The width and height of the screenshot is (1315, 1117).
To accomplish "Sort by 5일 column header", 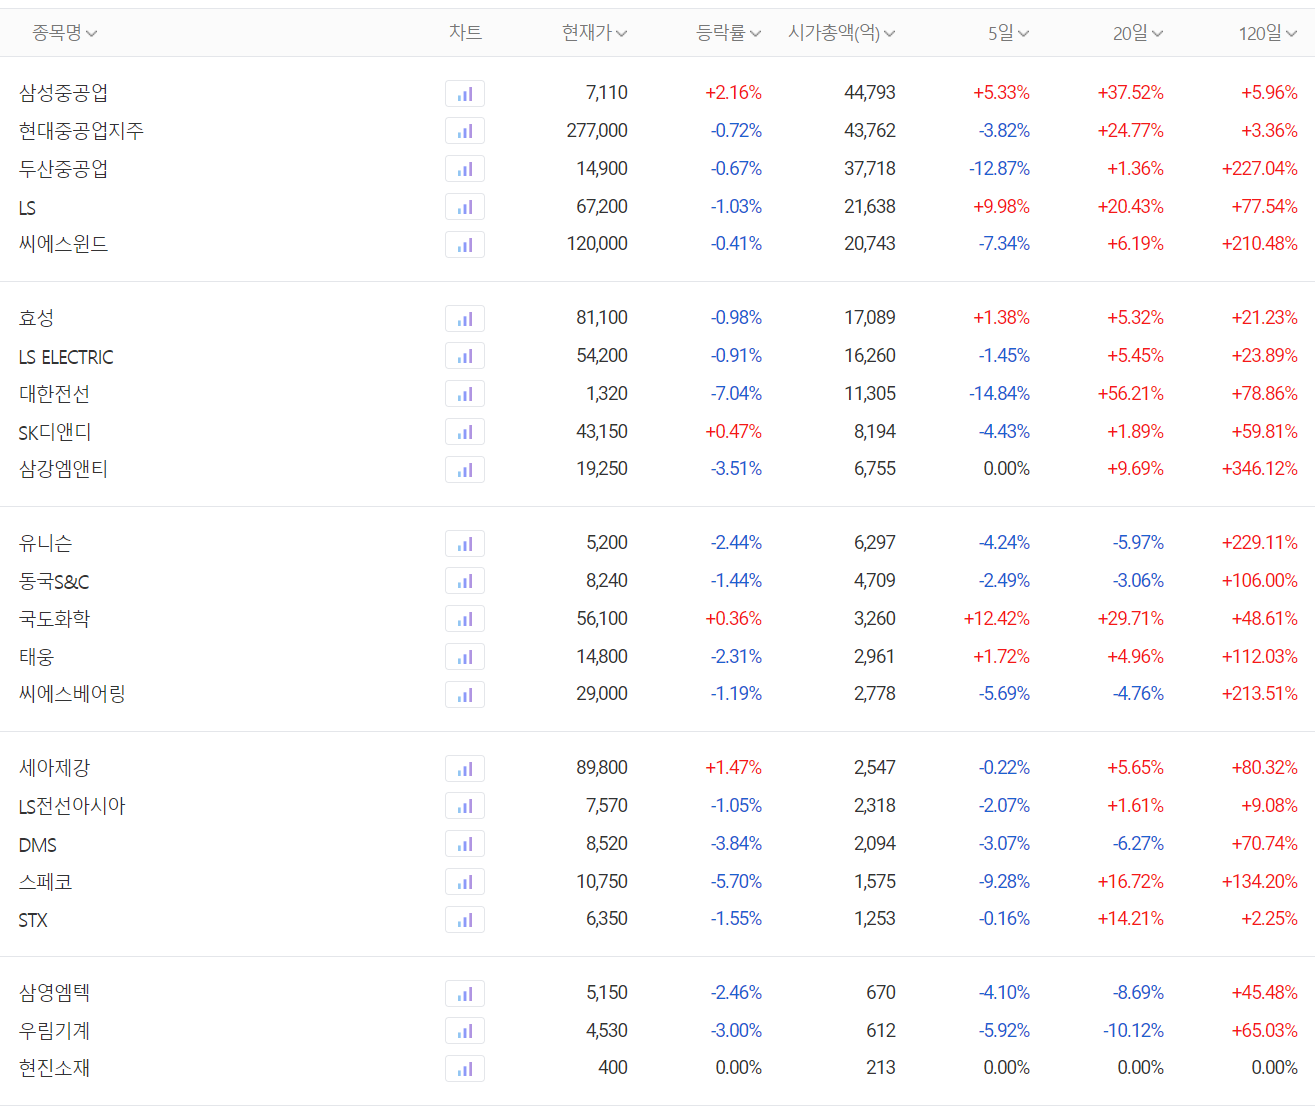I will point(1009,33).
